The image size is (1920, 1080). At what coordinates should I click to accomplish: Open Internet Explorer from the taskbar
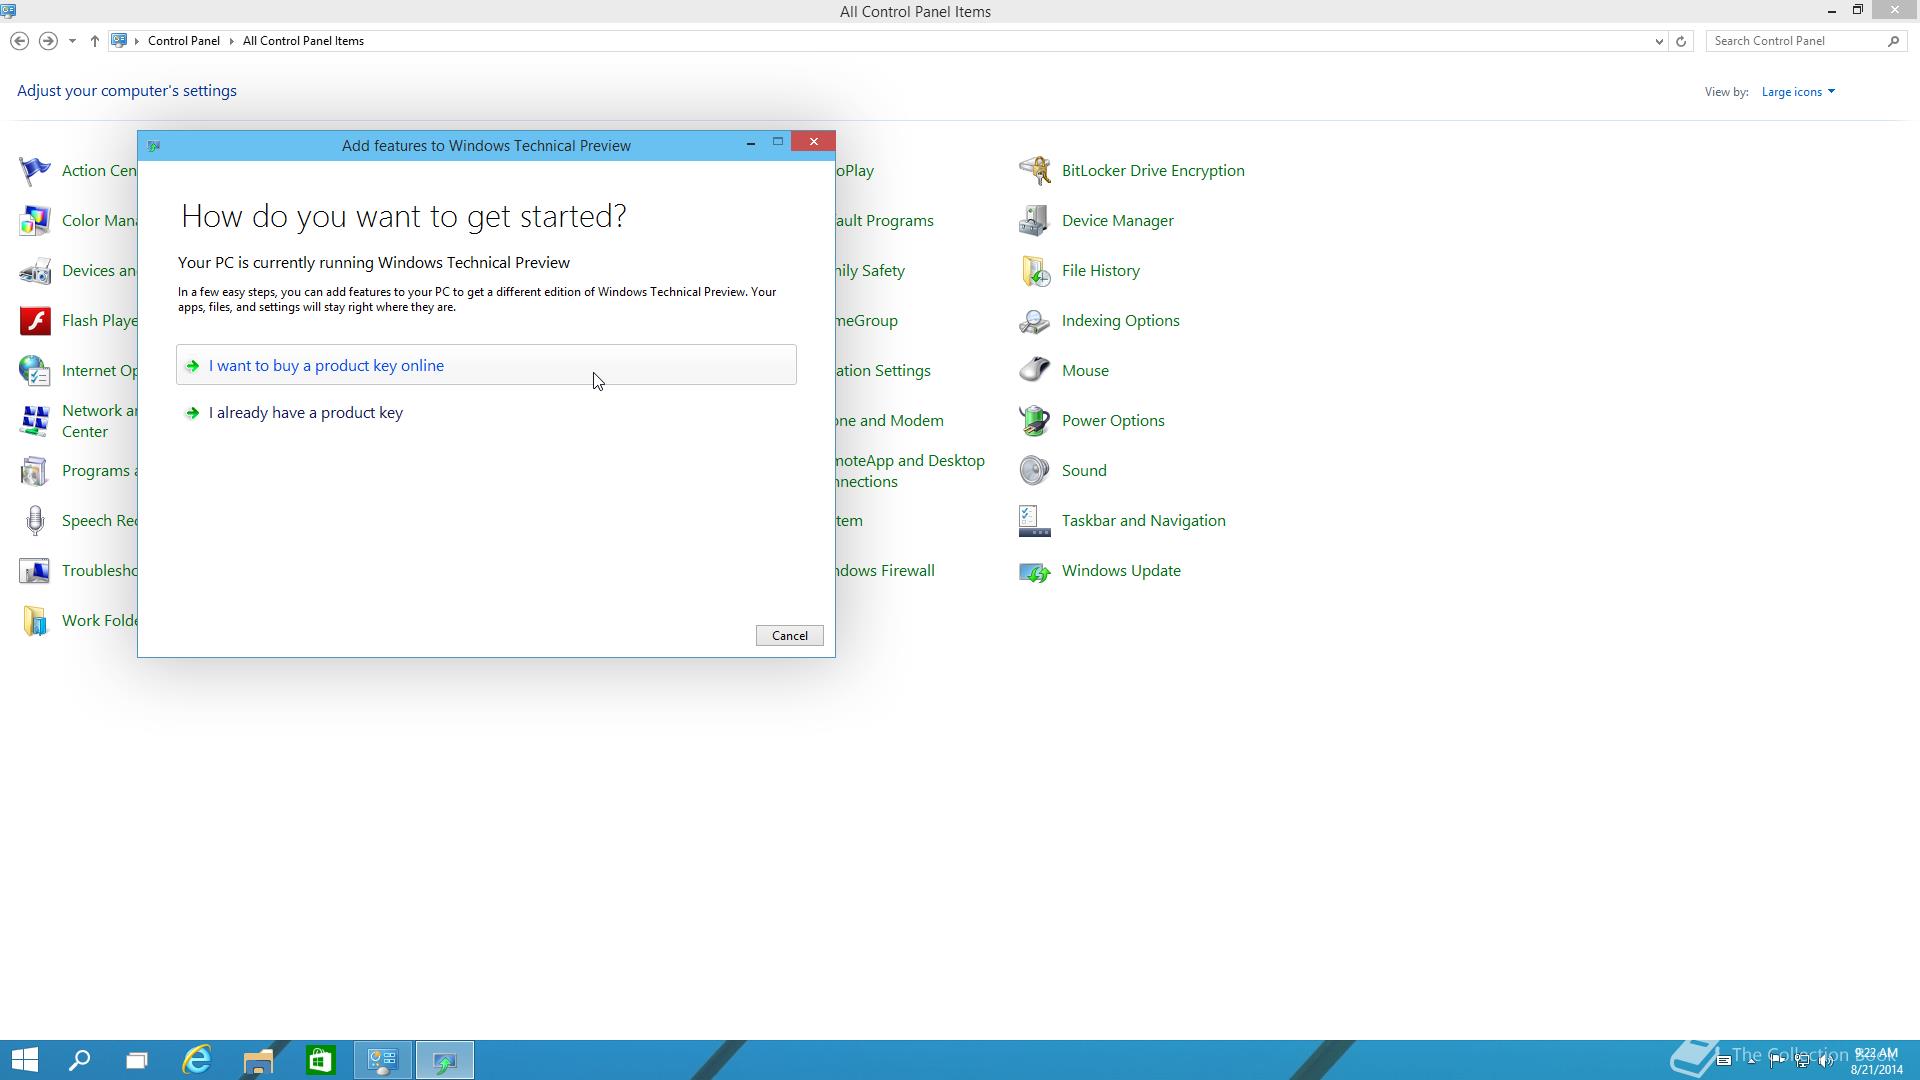point(197,1060)
